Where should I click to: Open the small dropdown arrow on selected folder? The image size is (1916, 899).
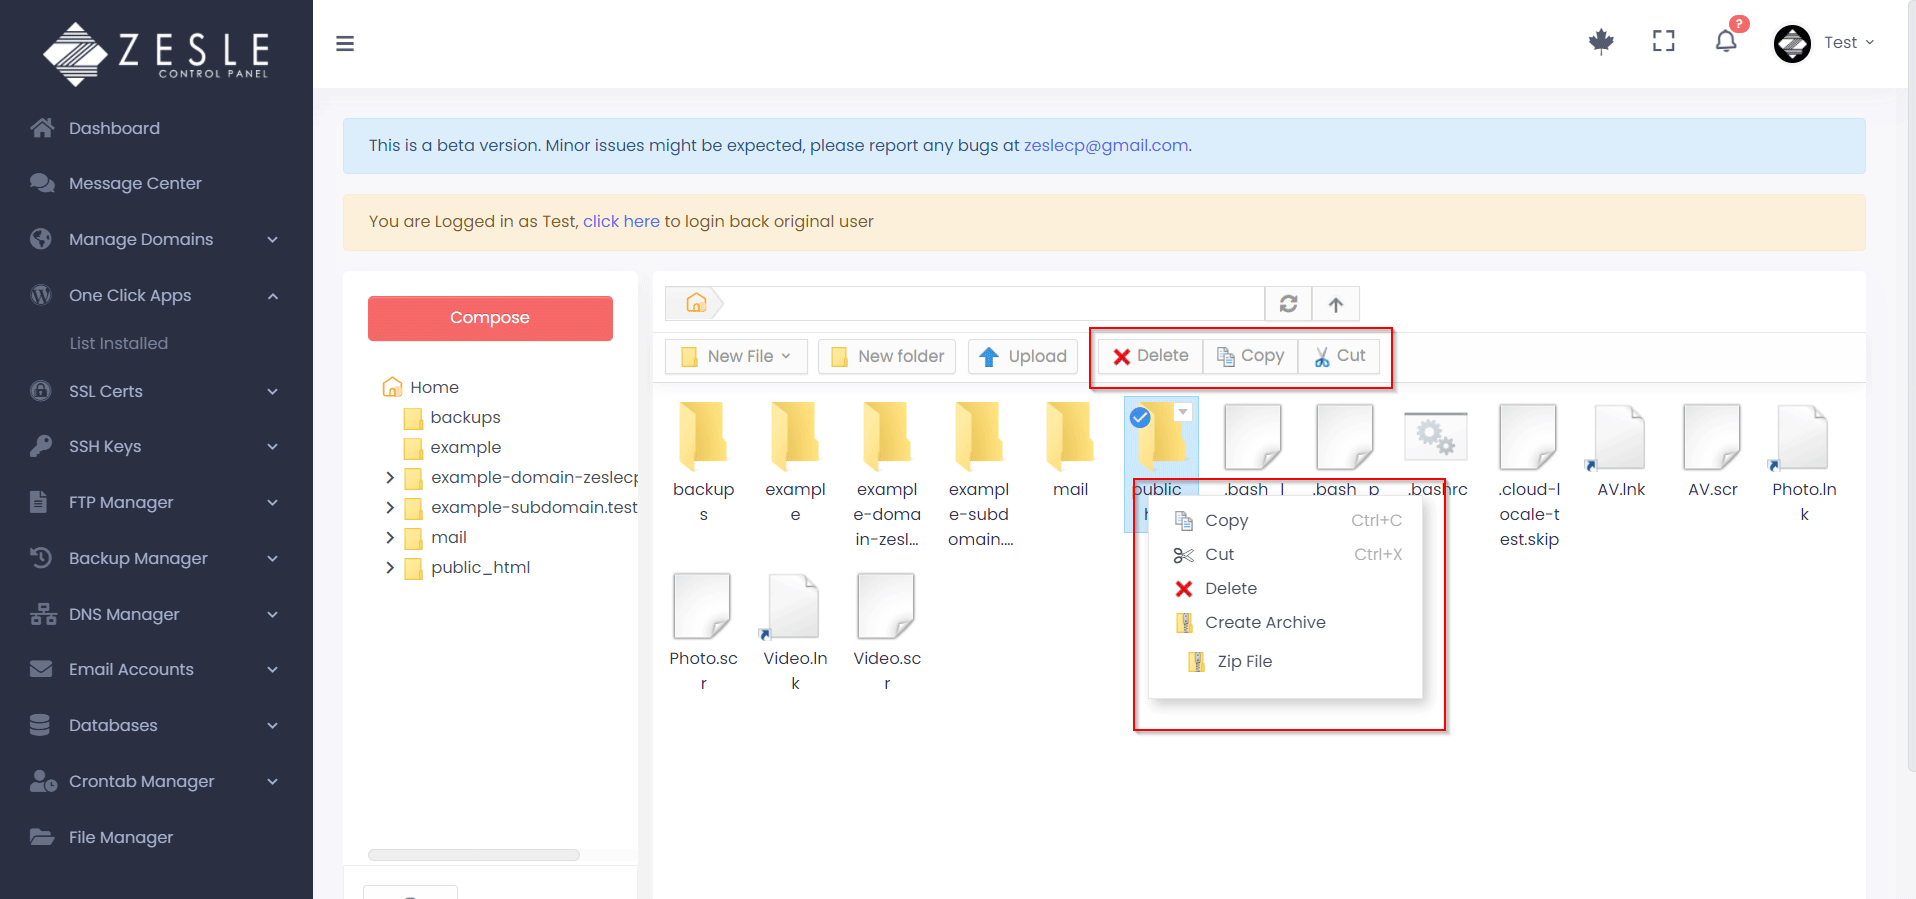1184,412
